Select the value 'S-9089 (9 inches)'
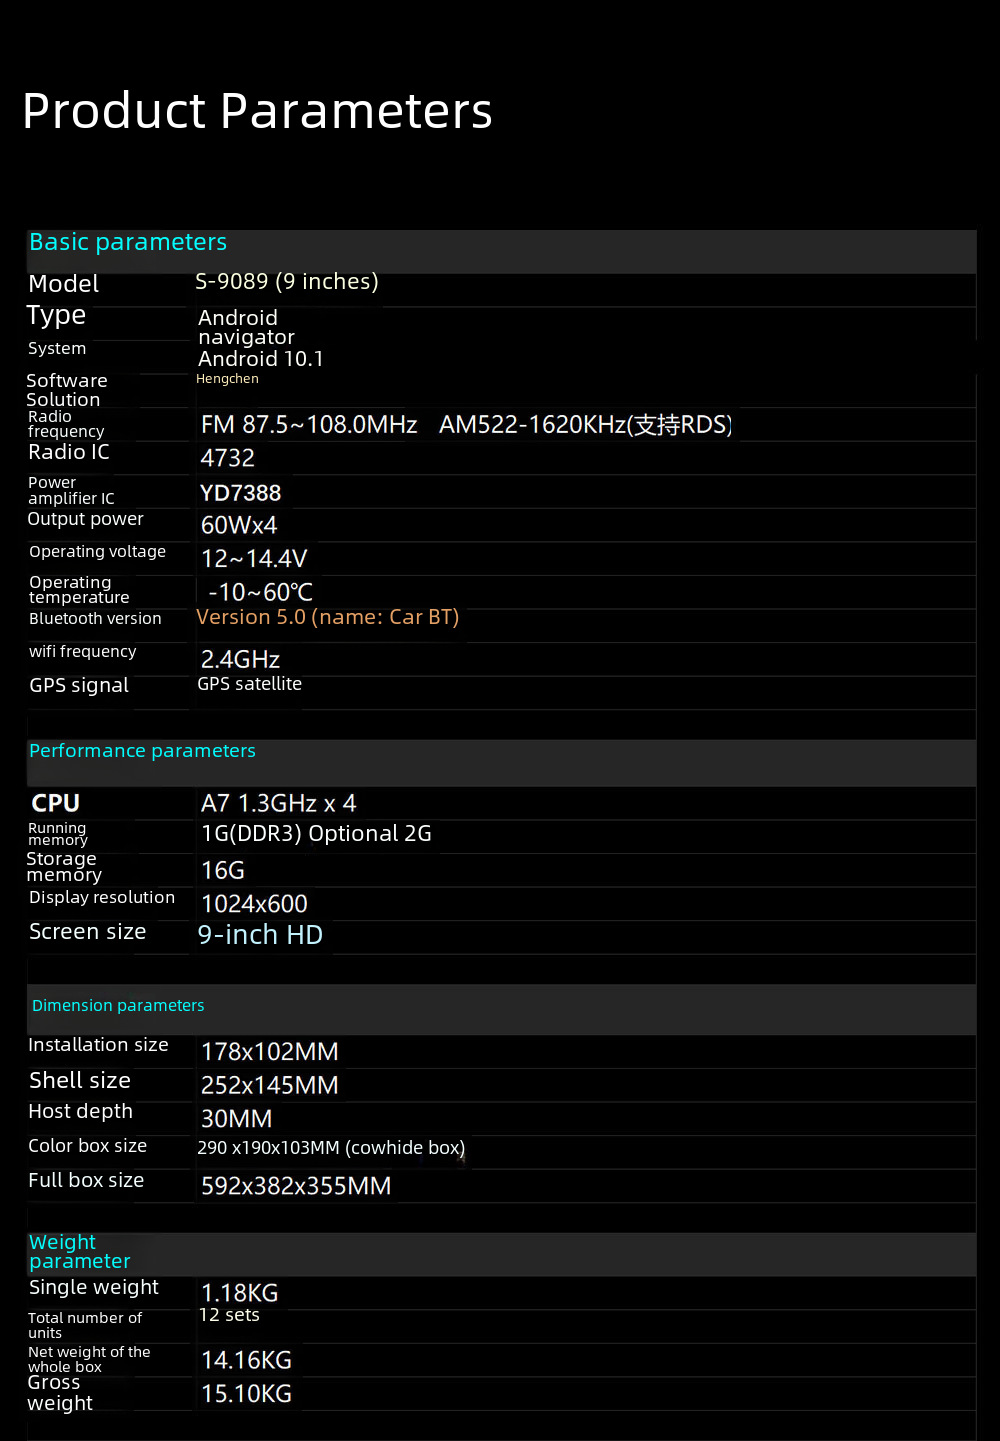1000x1441 pixels. click(x=287, y=281)
